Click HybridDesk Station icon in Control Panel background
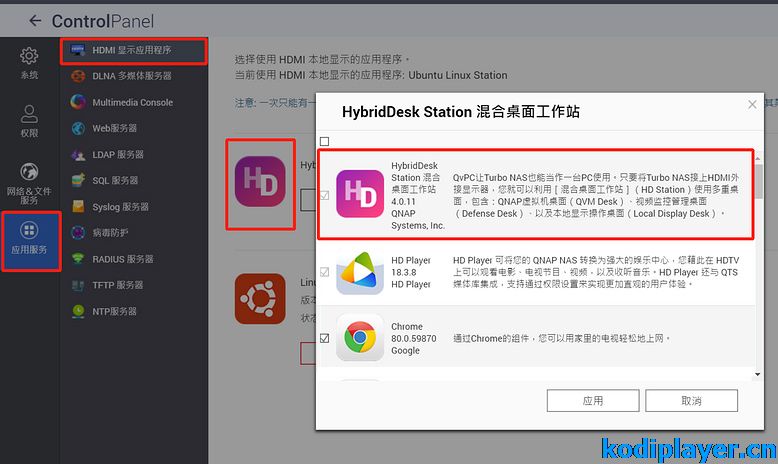Screen dimensions: 778x464 260,182
